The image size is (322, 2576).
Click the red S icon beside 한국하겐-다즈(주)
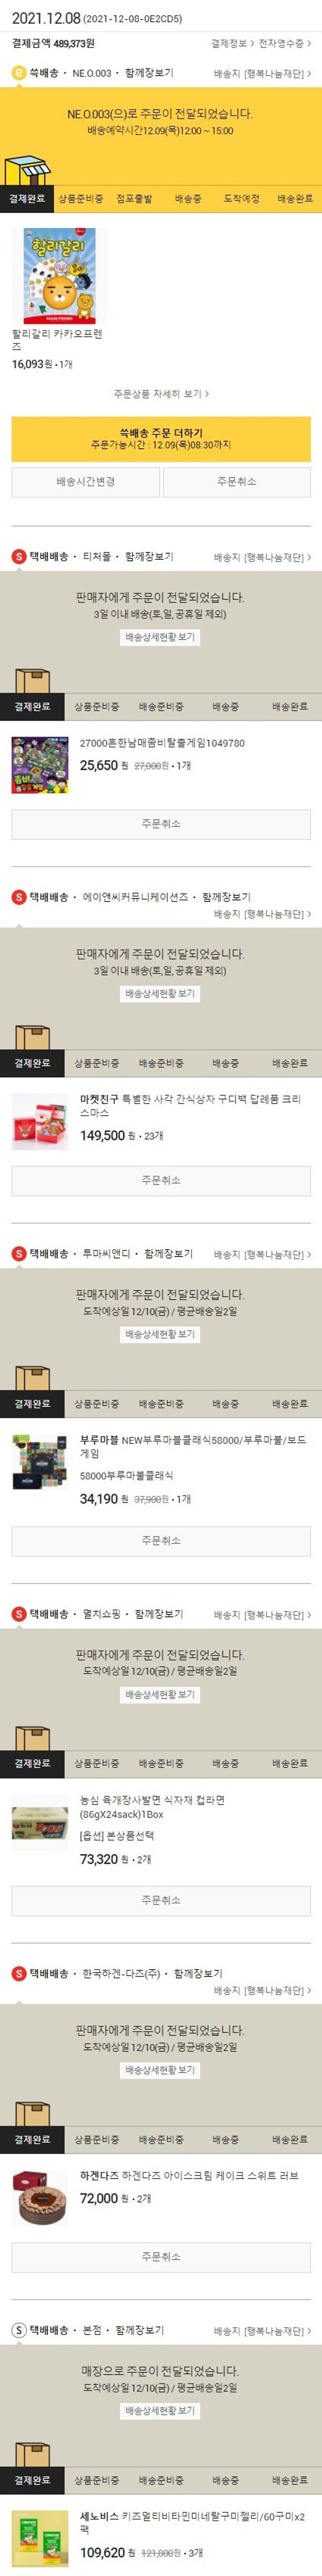pos(18,1973)
